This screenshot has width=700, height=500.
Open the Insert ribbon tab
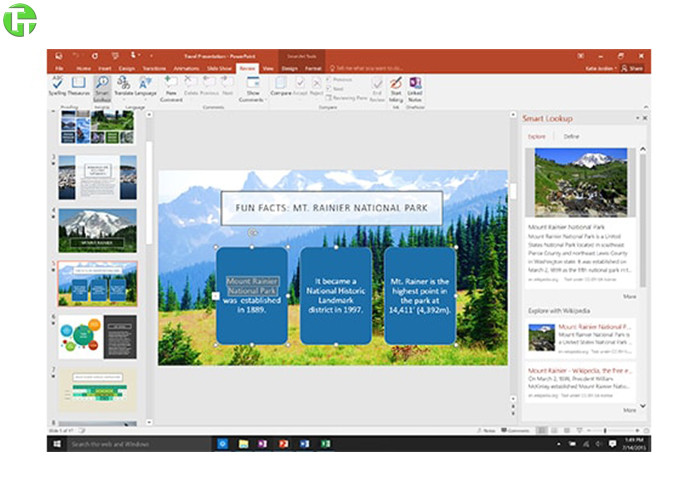click(105, 68)
